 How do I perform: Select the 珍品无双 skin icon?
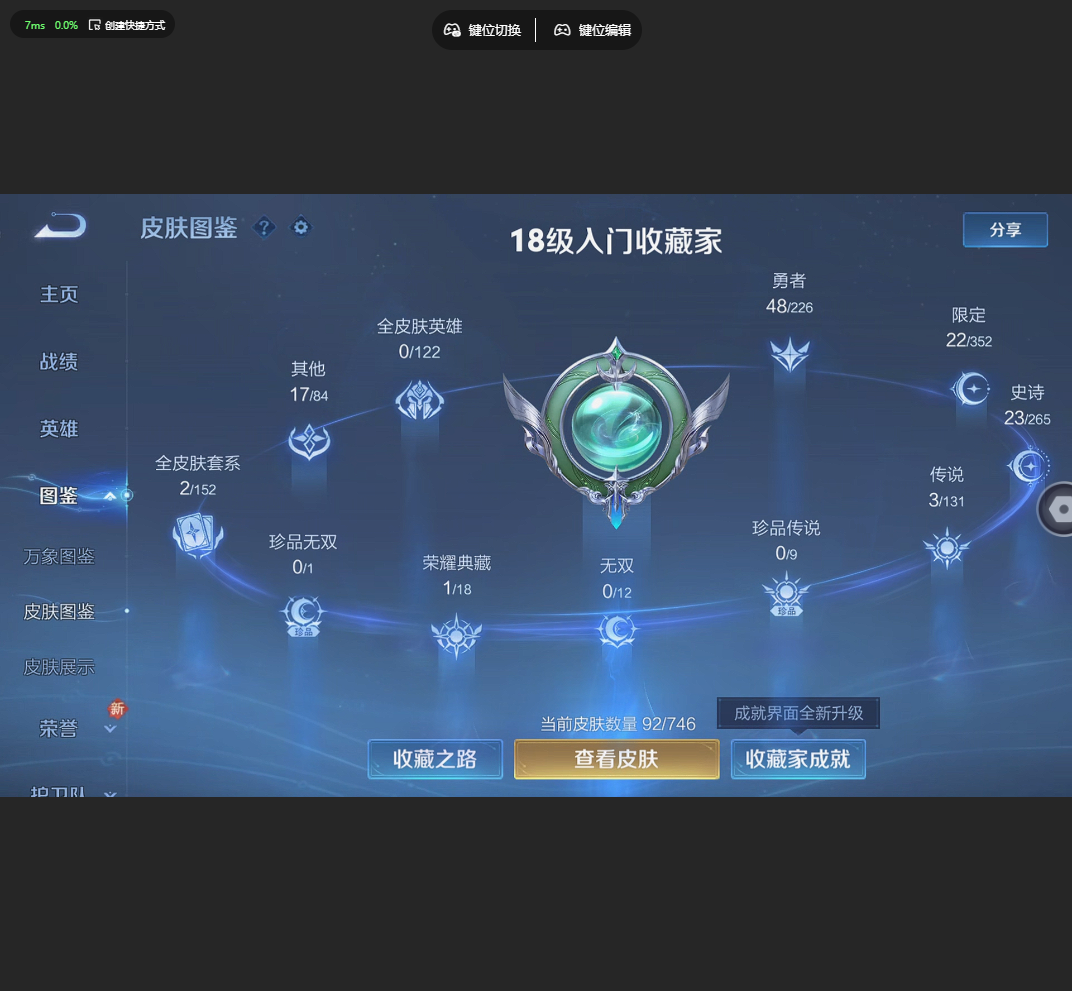(x=303, y=616)
